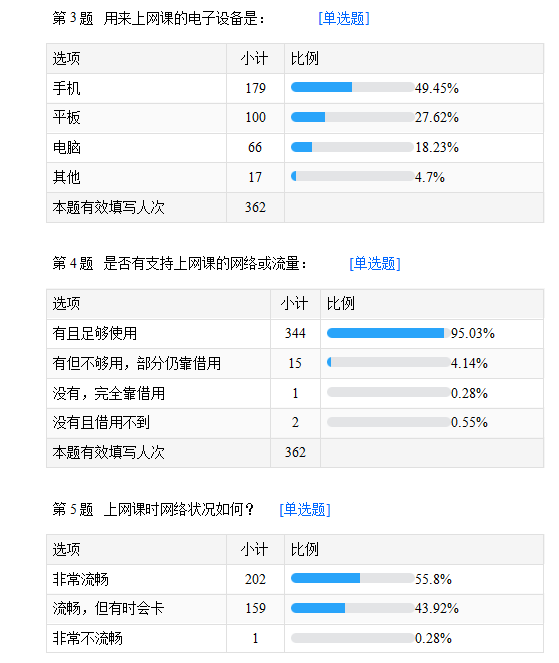This screenshot has height=663, width=559.
Task: Click the 有且足够使用 progress bar at 95.03%
Action: [x=388, y=333]
